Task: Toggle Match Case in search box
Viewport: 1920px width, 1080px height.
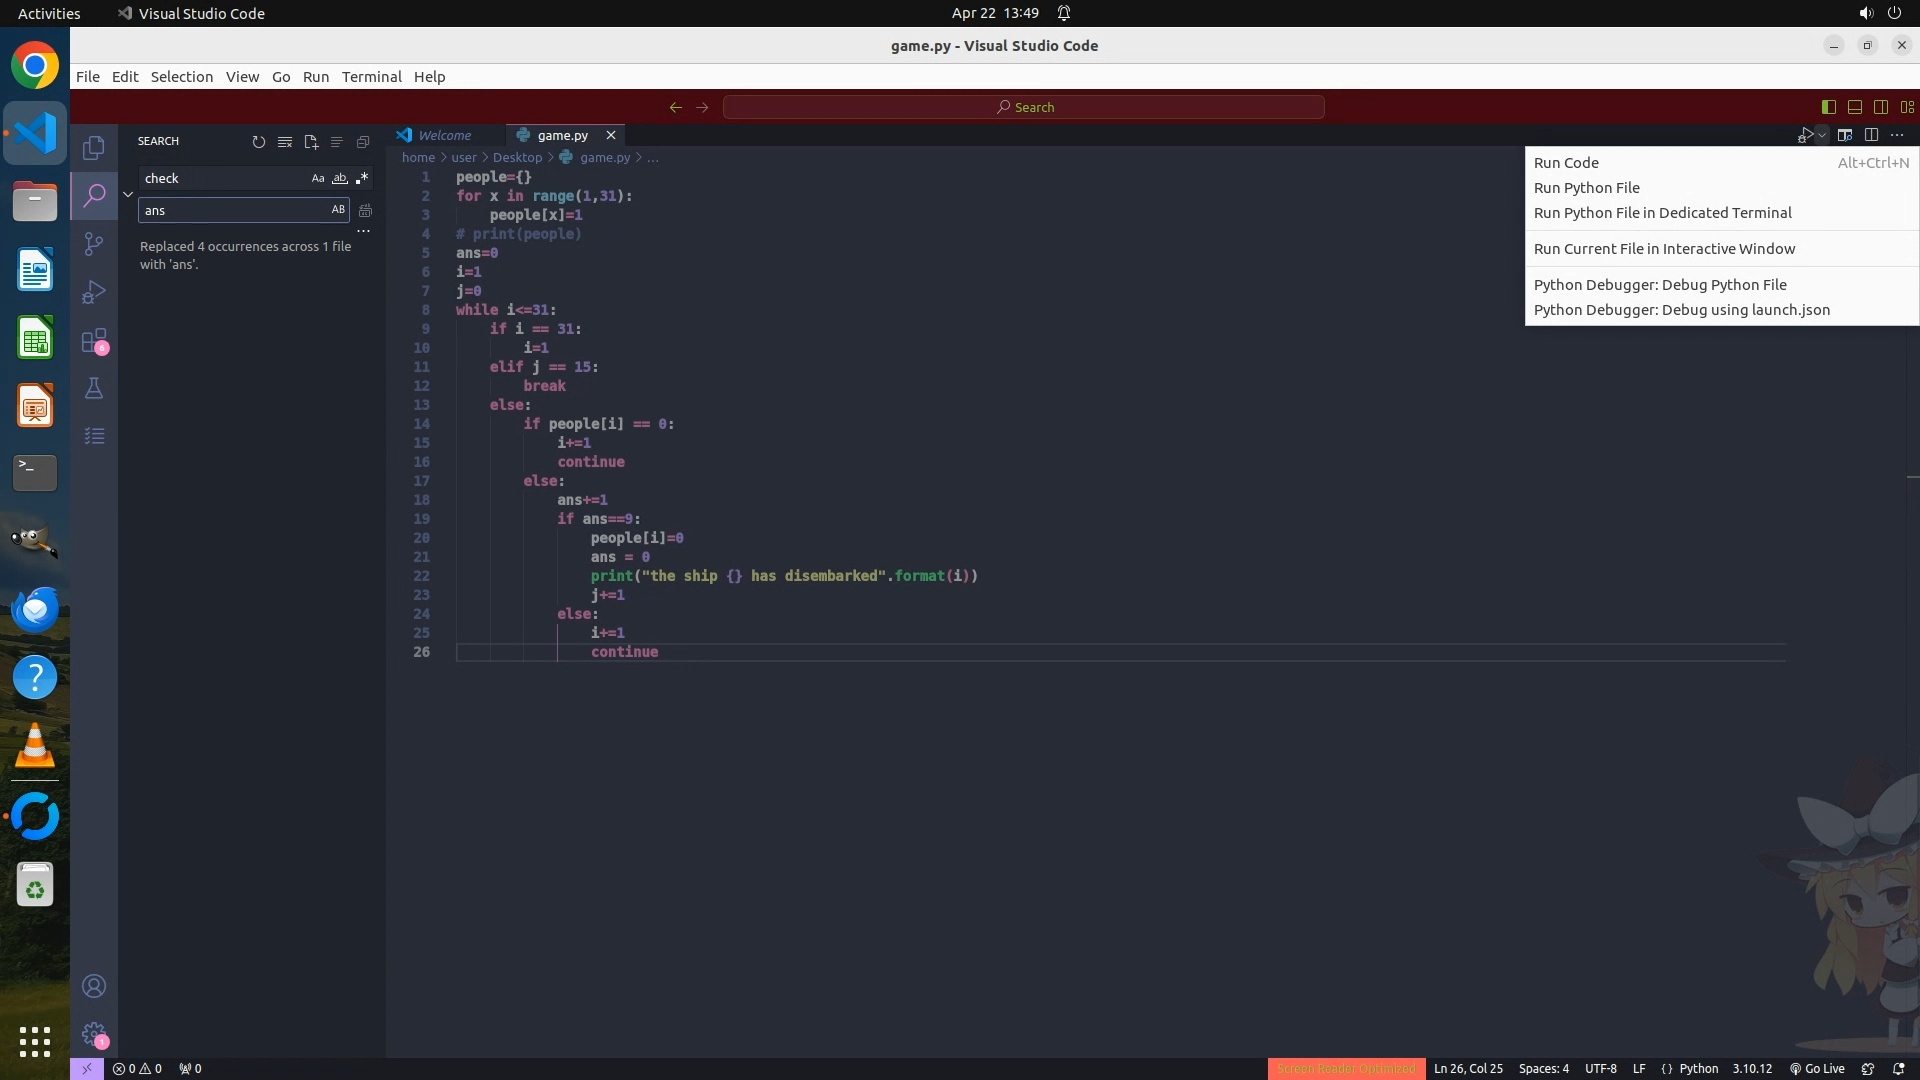Action: click(318, 178)
